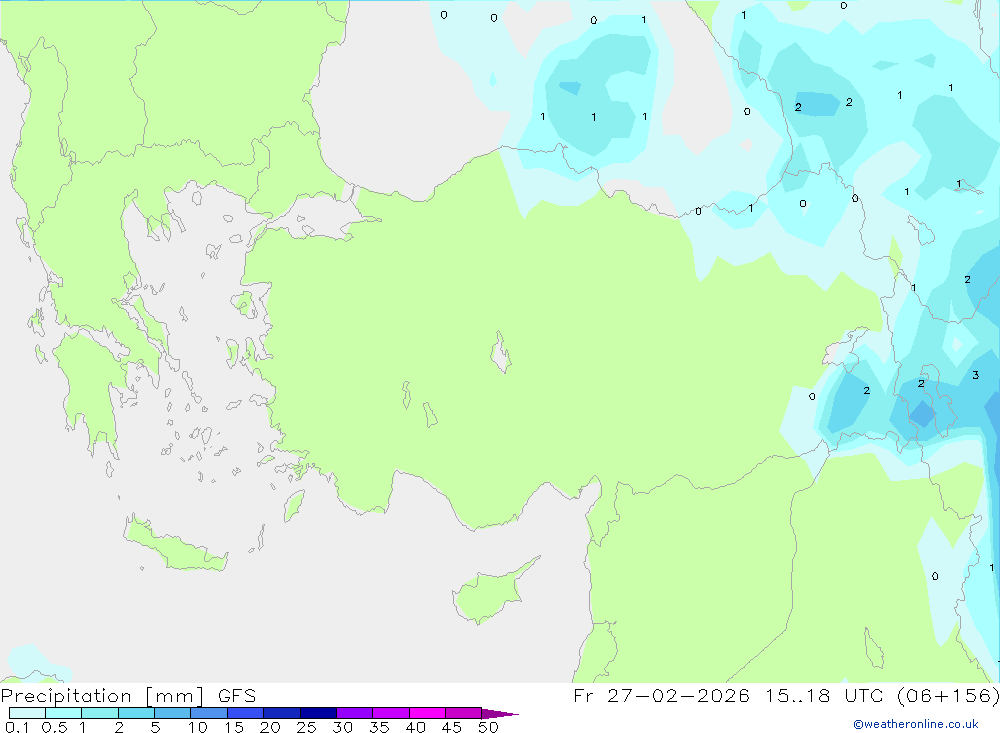Click the legend value '0.1'

[17, 727]
